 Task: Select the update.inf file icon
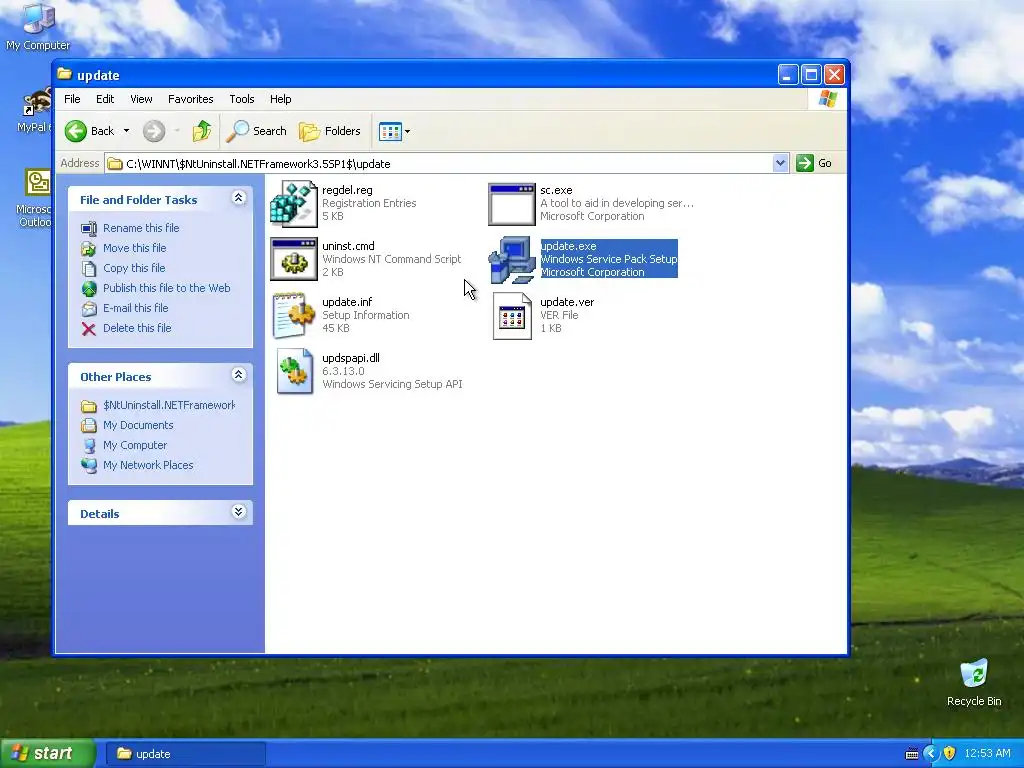(x=293, y=315)
